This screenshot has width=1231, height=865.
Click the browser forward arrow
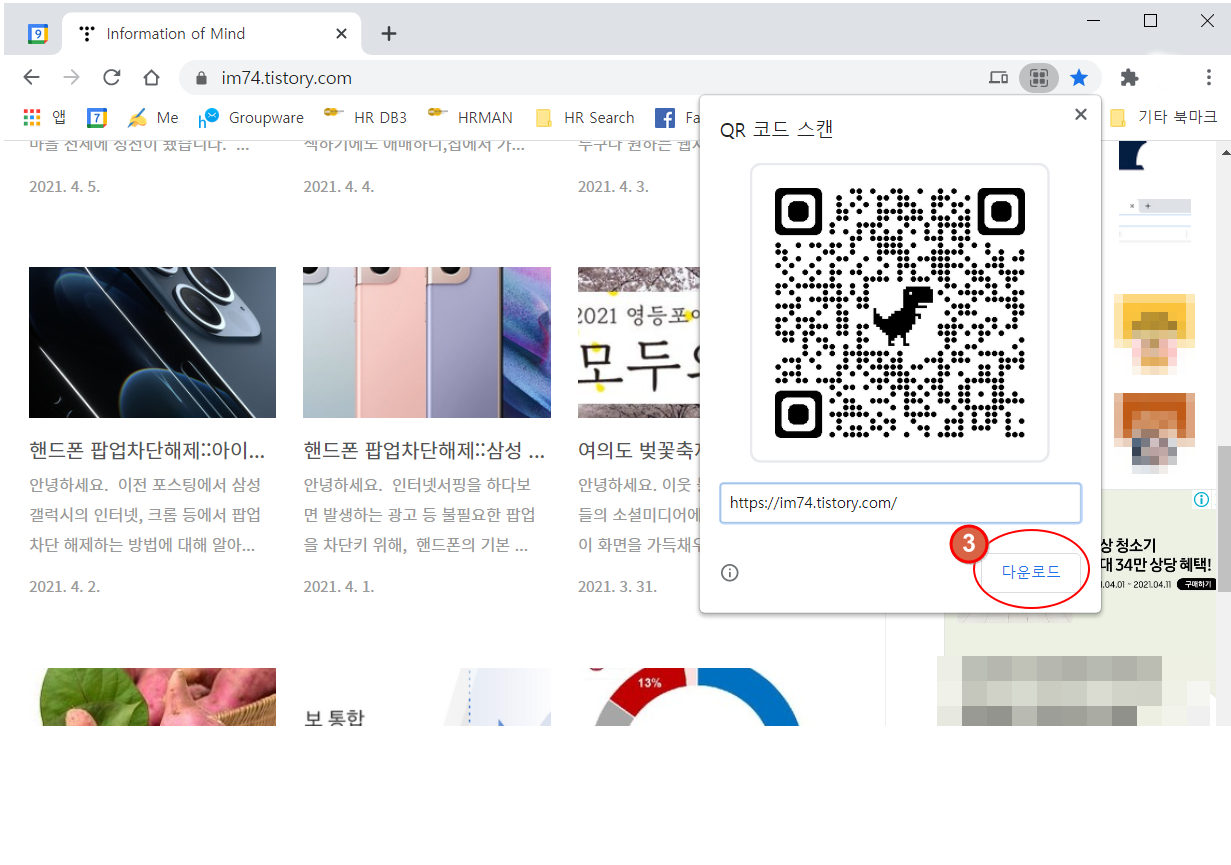[71, 78]
